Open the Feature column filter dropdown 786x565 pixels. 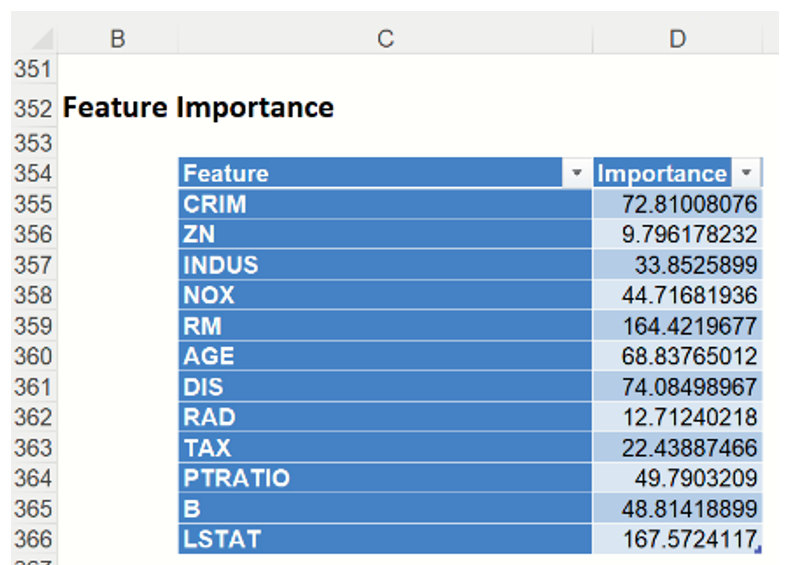(x=576, y=174)
